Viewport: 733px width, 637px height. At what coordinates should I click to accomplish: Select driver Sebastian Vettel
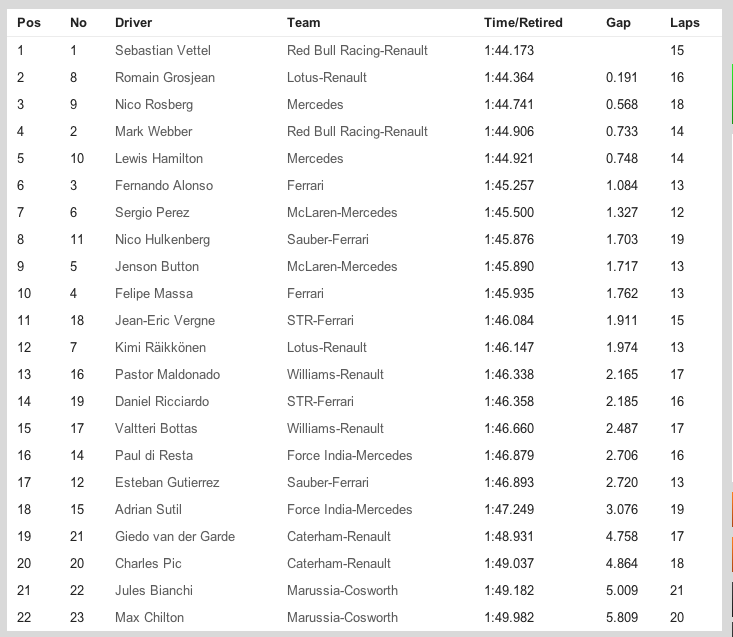pyautogui.click(x=163, y=50)
